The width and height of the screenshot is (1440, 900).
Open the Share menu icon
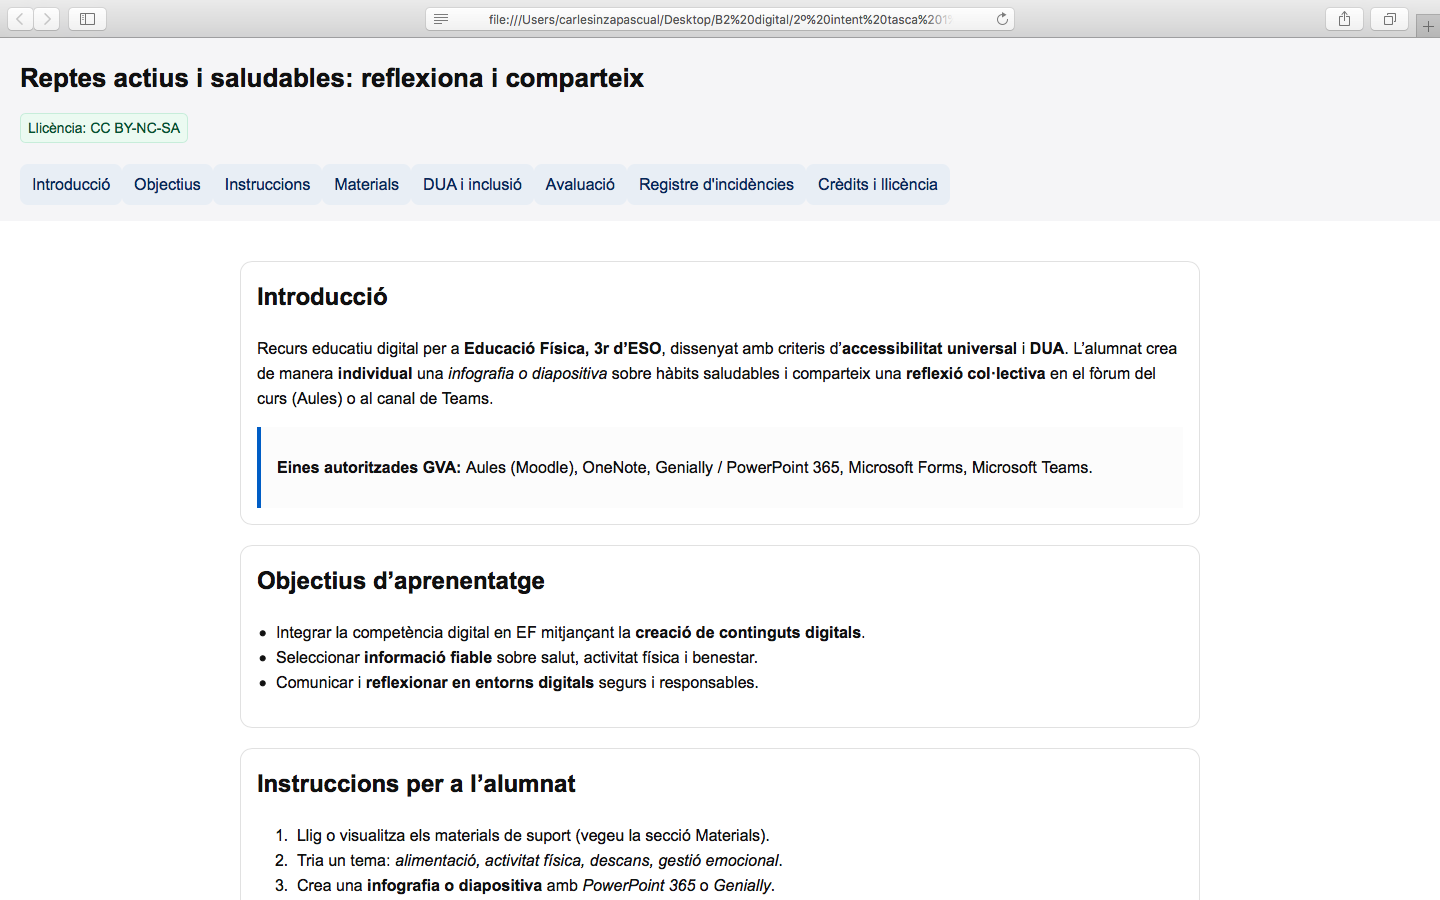coord(1344,19)
